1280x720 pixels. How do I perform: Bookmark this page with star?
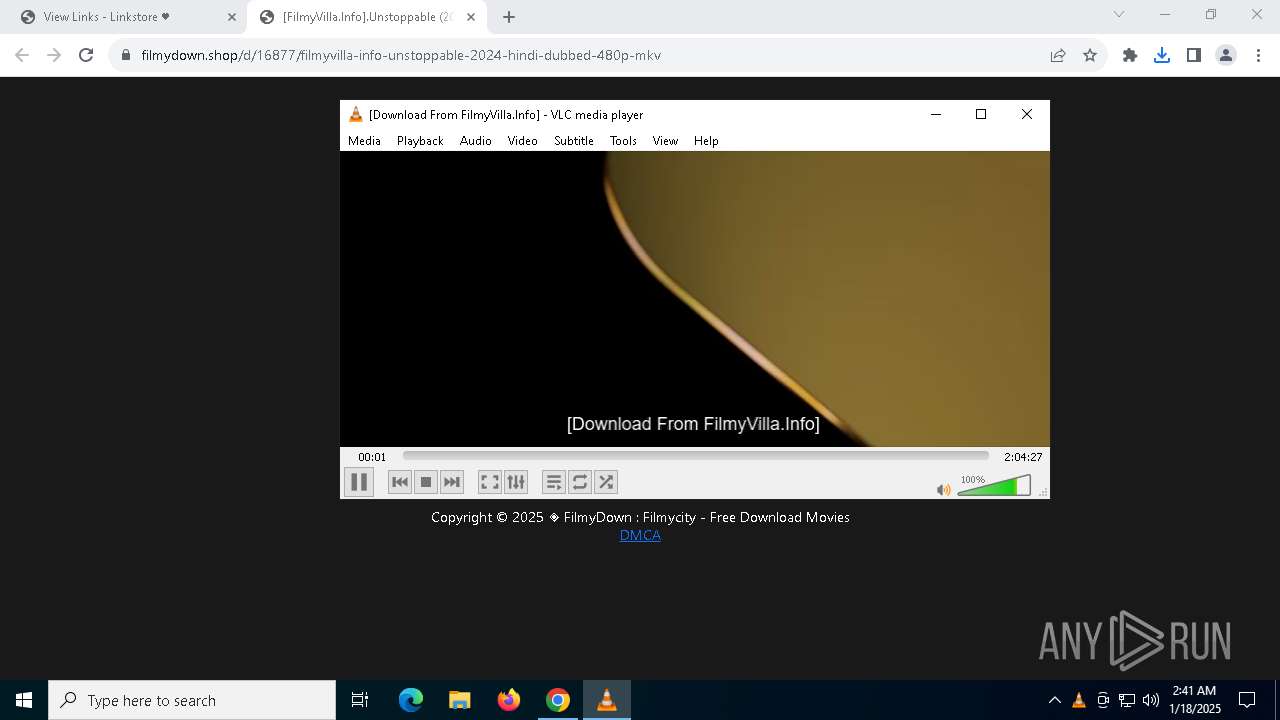[x=1090, y=55]
